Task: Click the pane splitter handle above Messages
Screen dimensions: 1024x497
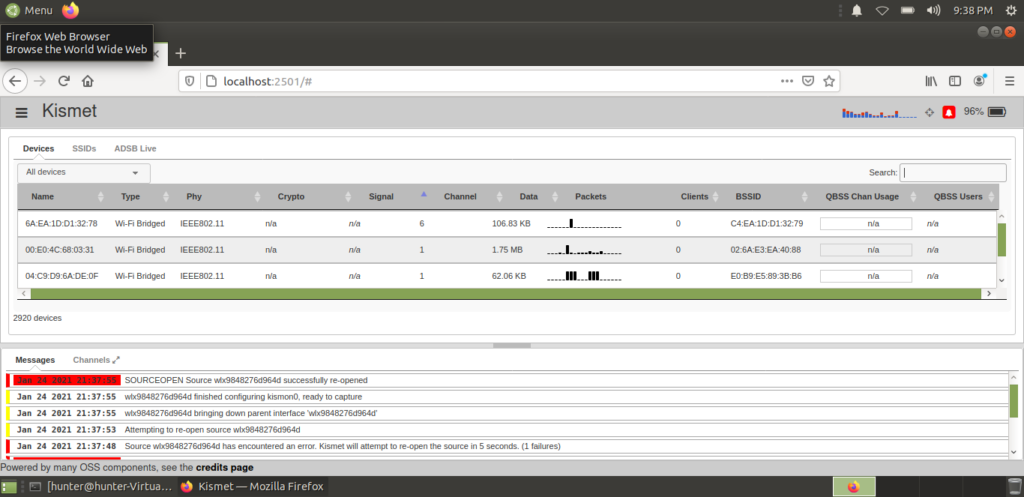Action: pyautogui.click(x=511, y=345)
